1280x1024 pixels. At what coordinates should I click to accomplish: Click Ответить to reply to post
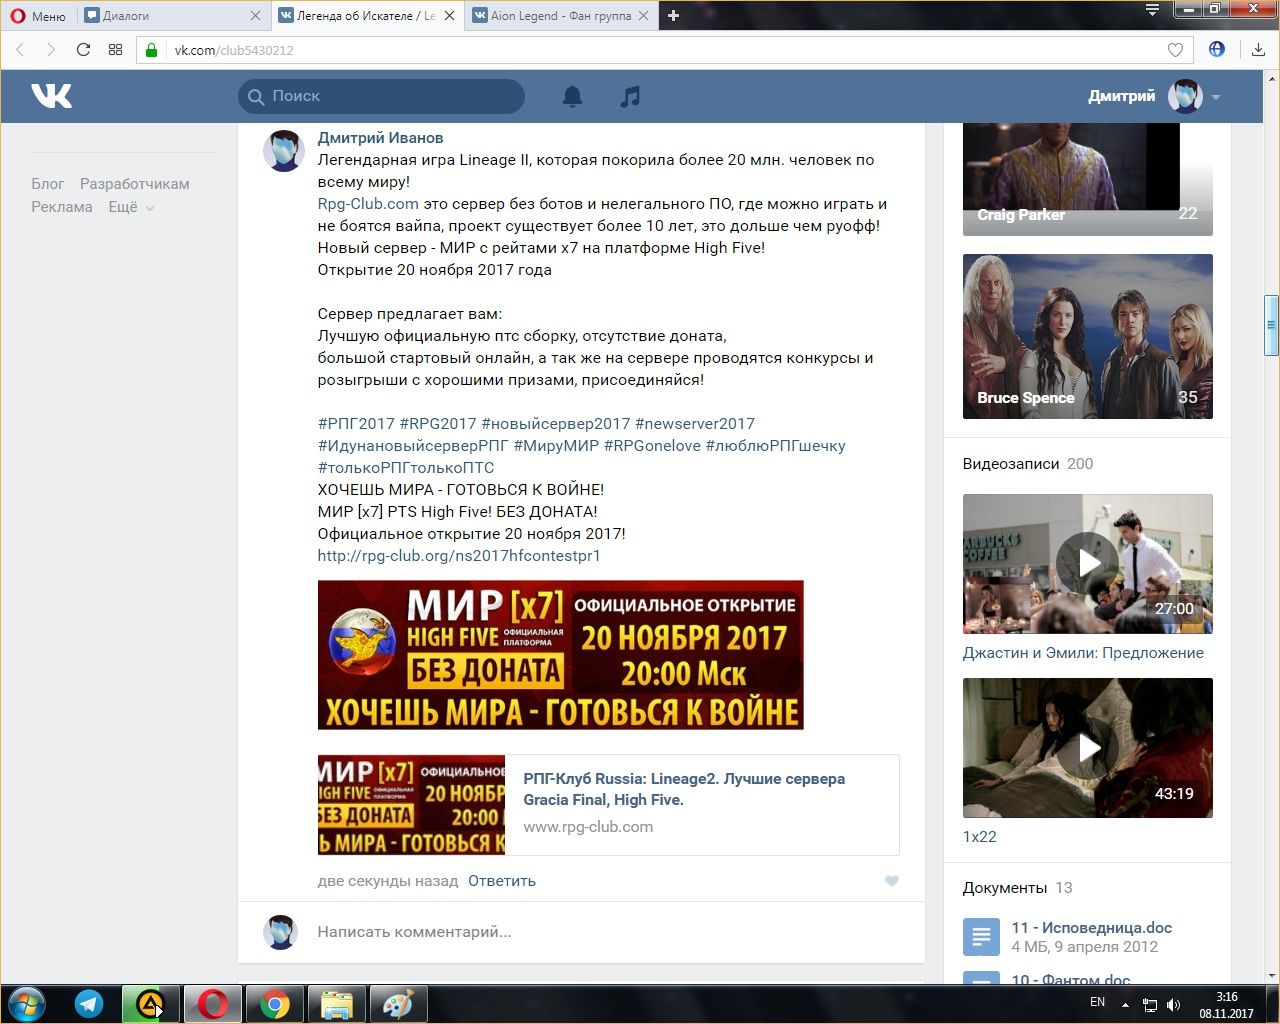502,881
